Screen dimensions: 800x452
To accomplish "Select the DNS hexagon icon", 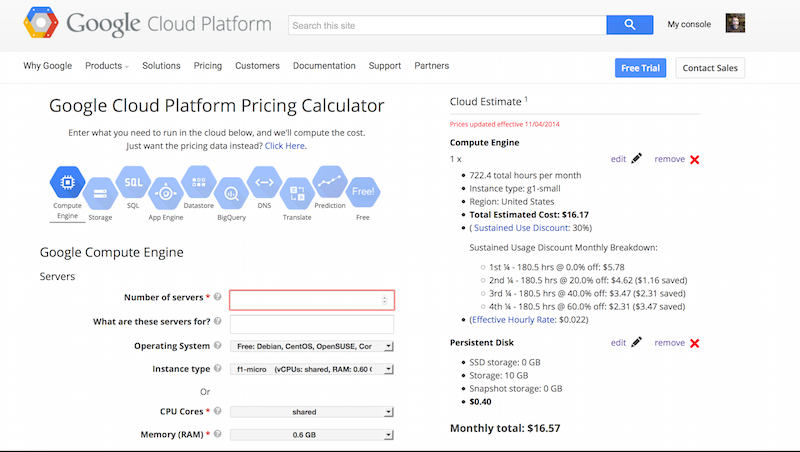I will pyautogui.click(x=264, y=182).
